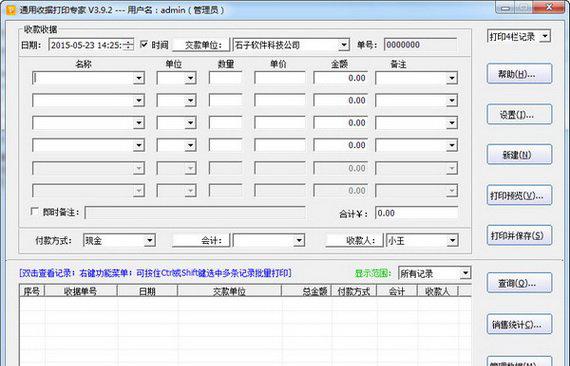Click second row 单价 field
570x366 pixels.
click(280, 101)
